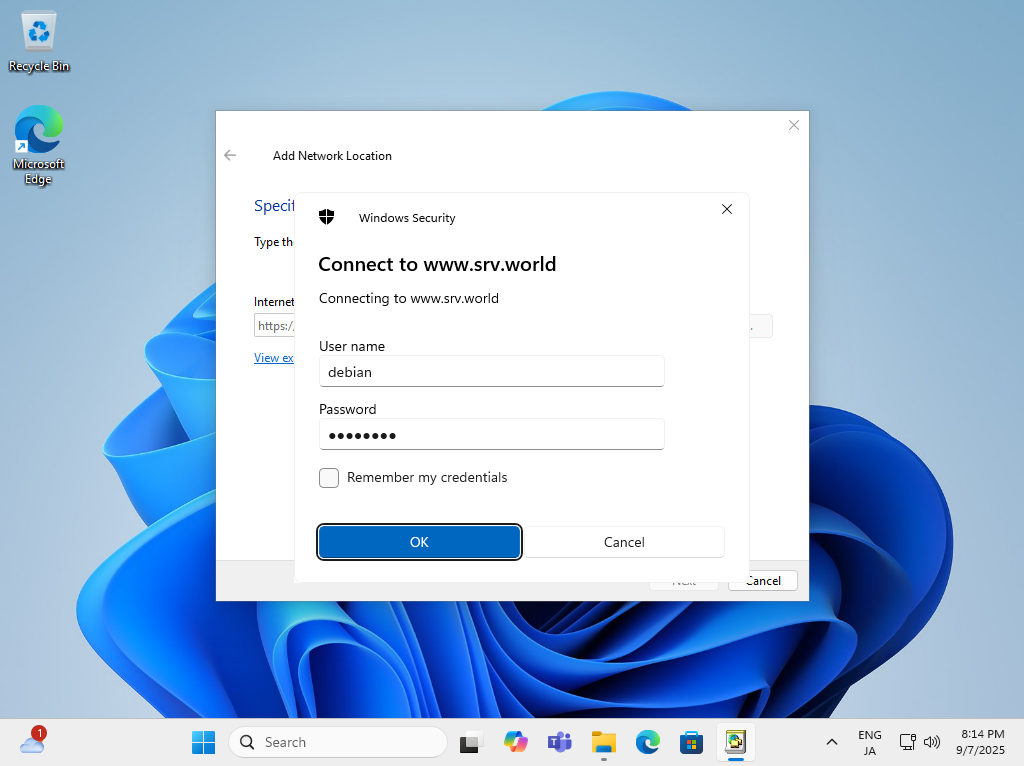This screenshot has height=766, width=1024.
Task: Select the Microsoft Edge desktop shortcut
Action: click(39, 145)
